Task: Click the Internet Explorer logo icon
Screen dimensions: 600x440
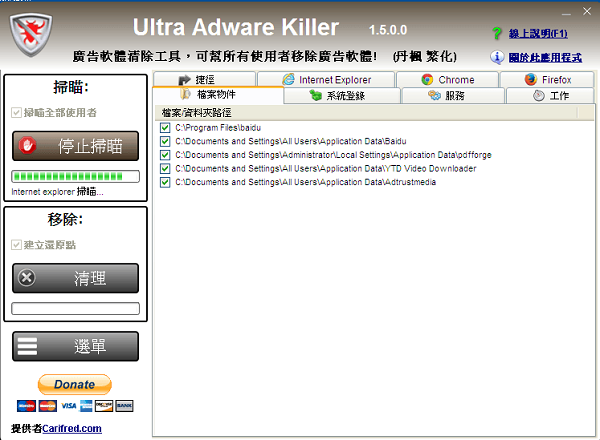Action: pyautogui.click(x=289, y=79)
